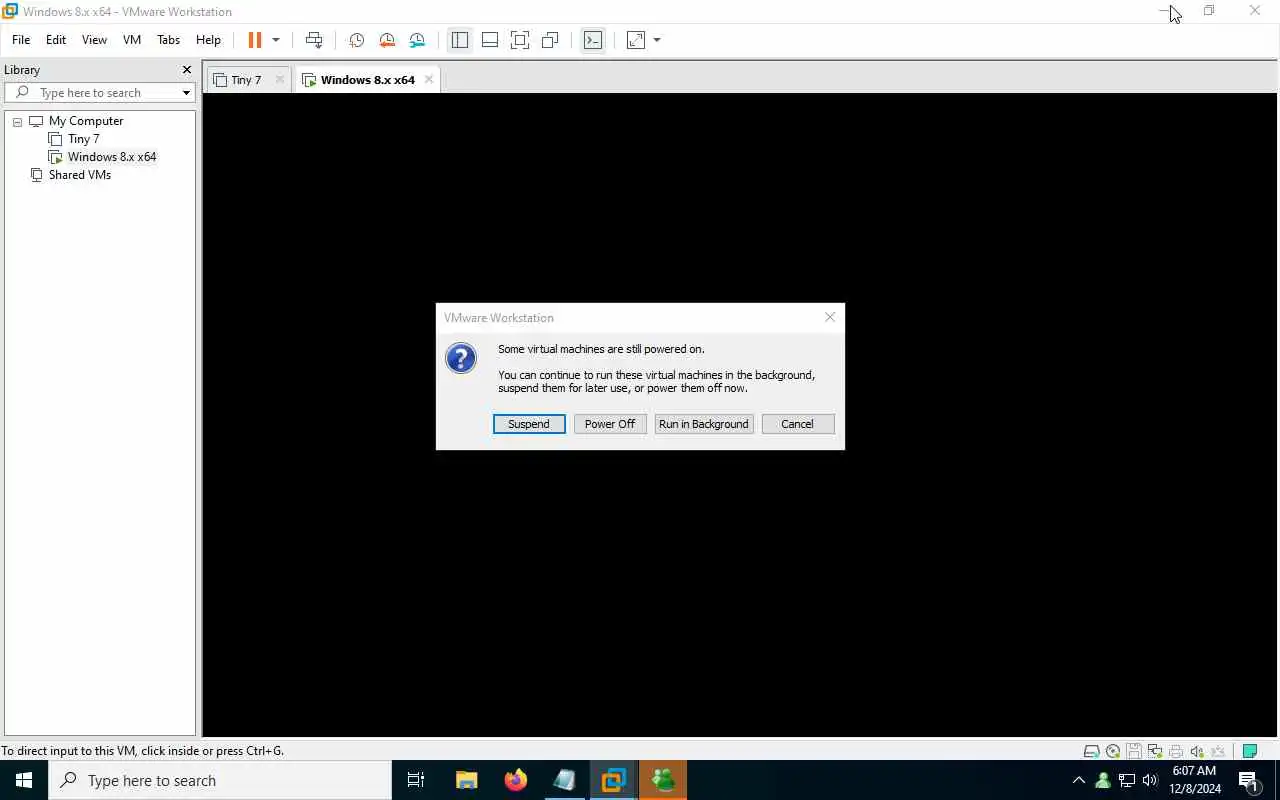This screenshot has width=1280, height=800.
Task: Open the volume tray icon
Action: (1150, 780)
